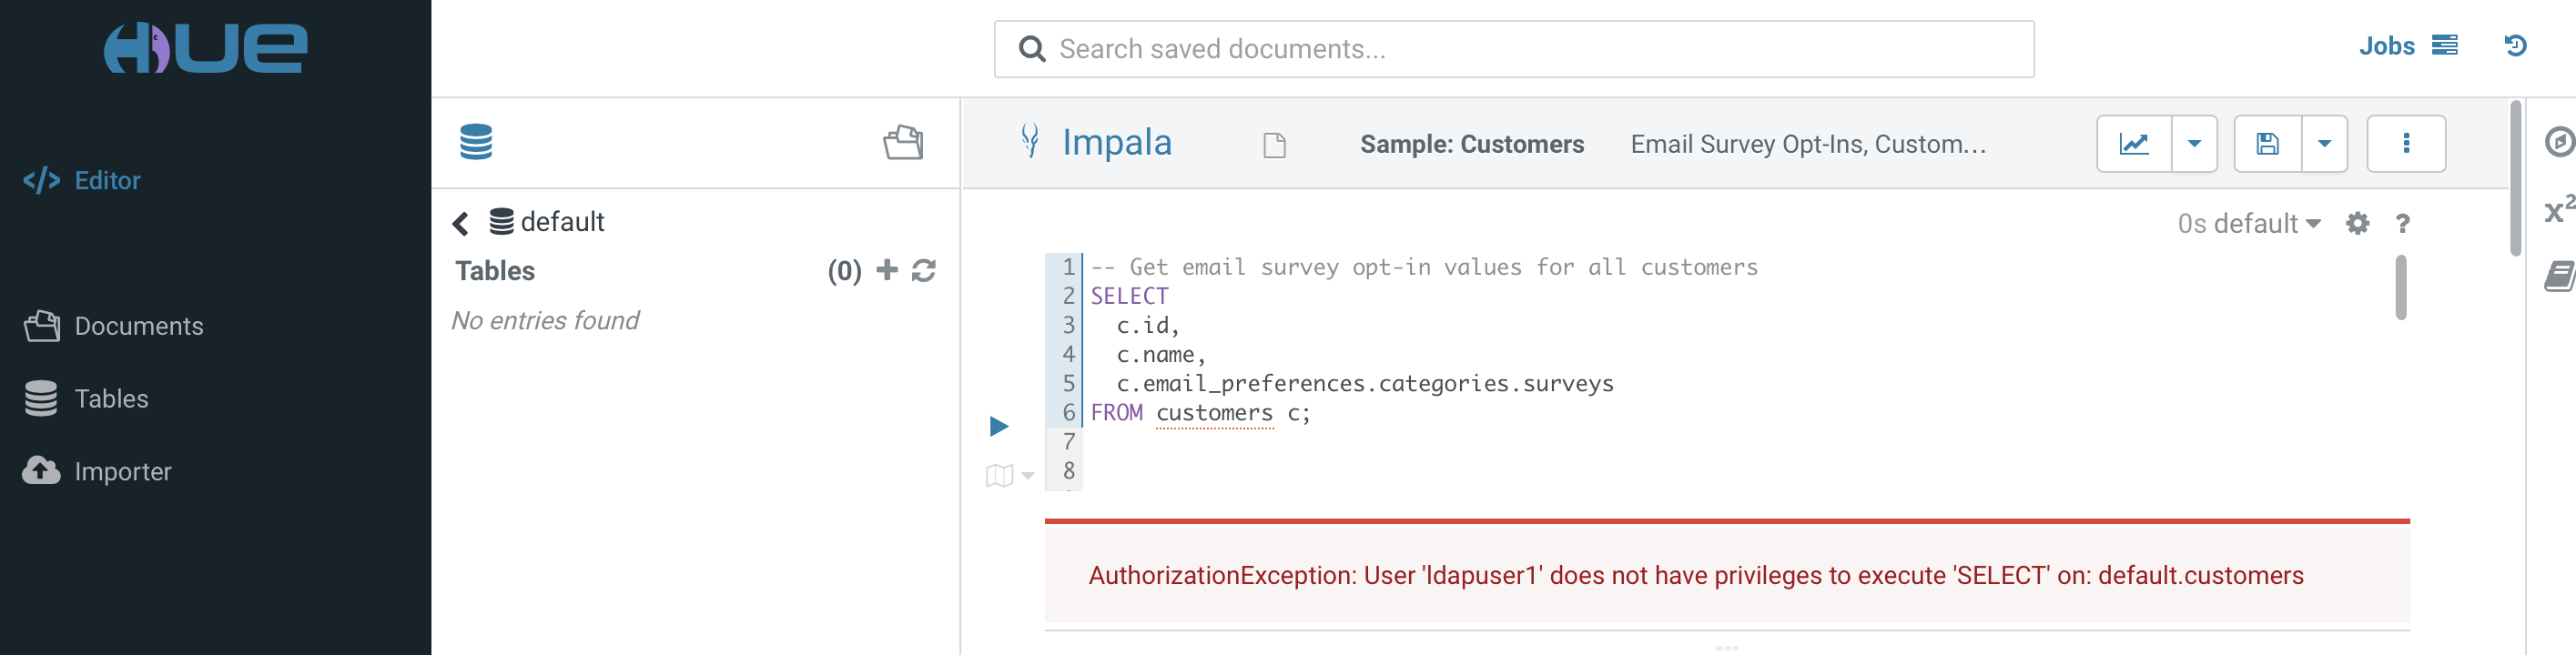Open the SQL database sources icon
This screenshot has height=655, width=2576.
click(476, 142)
